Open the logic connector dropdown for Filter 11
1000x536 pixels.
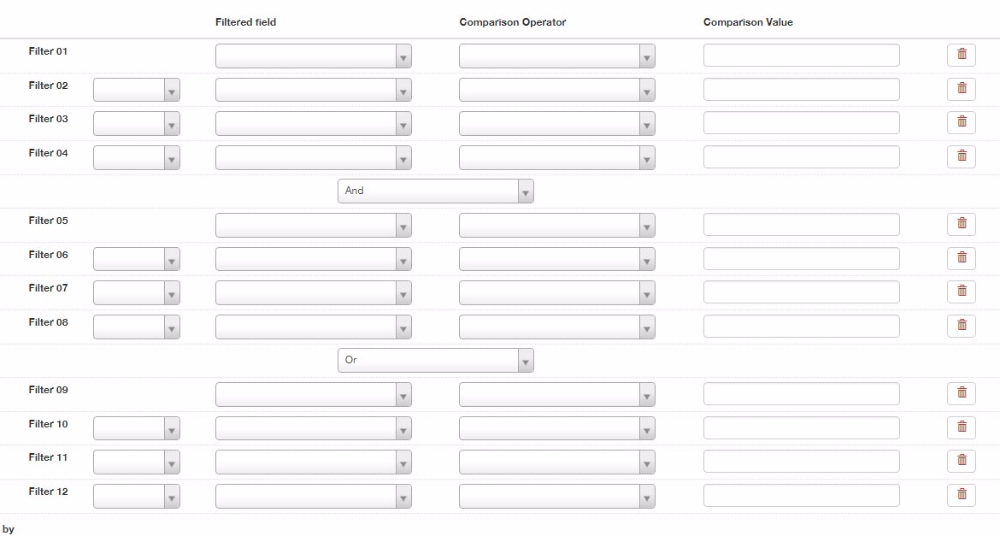click(x=136, y=462)
